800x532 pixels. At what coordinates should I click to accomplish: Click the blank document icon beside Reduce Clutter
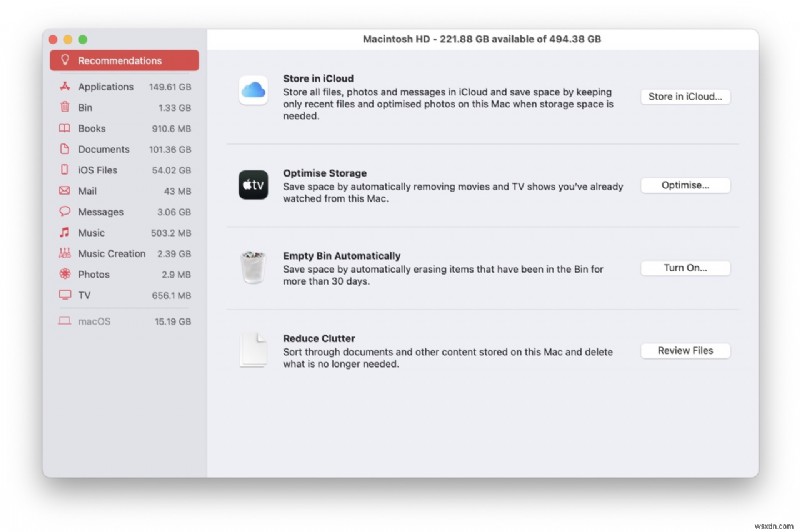(254, 350)
